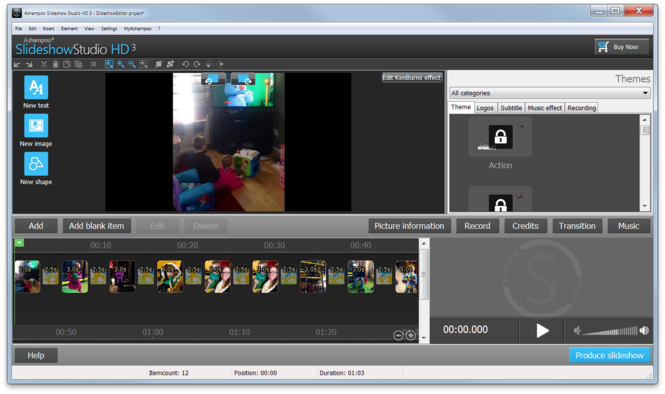Select the blue selection-arrow tool in toolbar

[109, 64]
